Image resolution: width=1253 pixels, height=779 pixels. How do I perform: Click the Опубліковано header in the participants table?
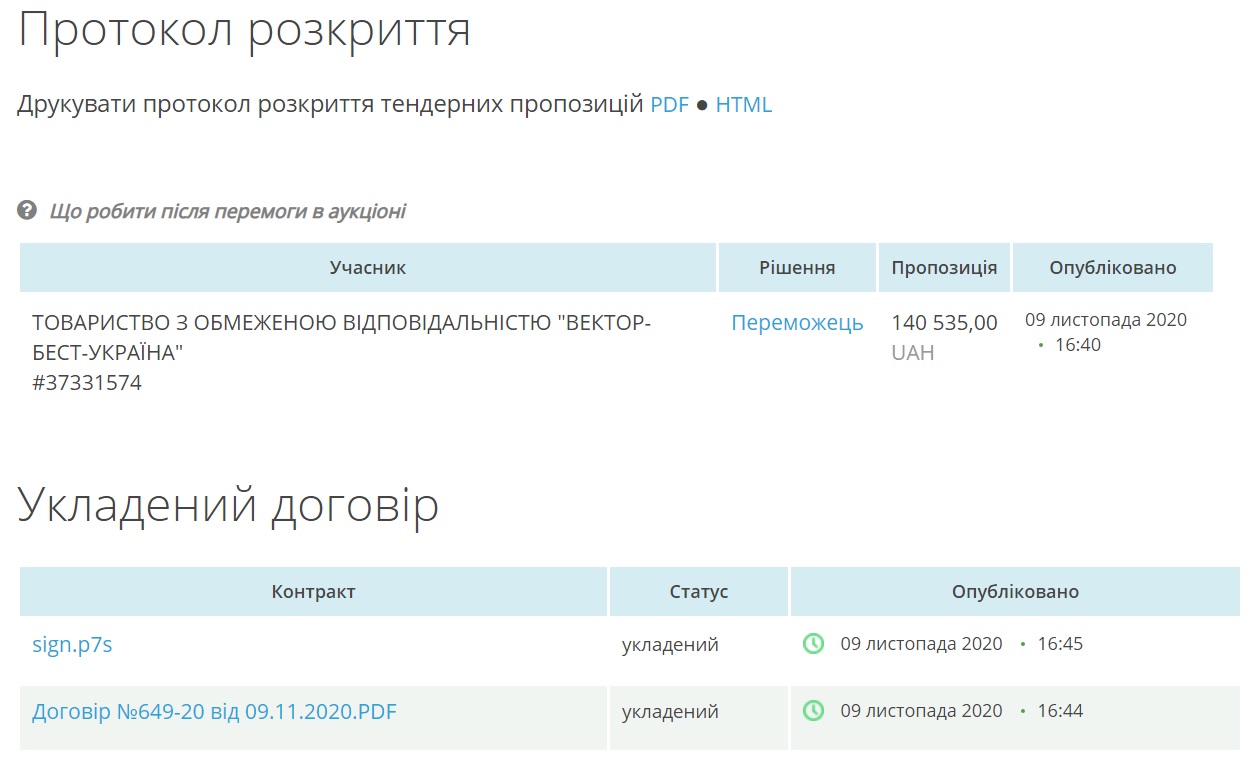point(1112,268)
